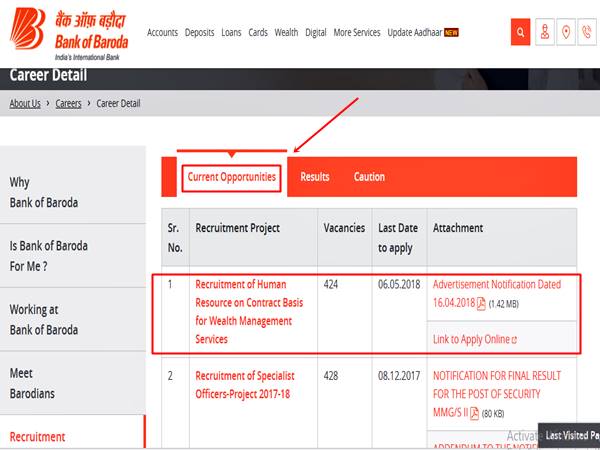Open Meet Barodians sidebar item
Viewport: 600px width, 450px height.
pos(73,383)
